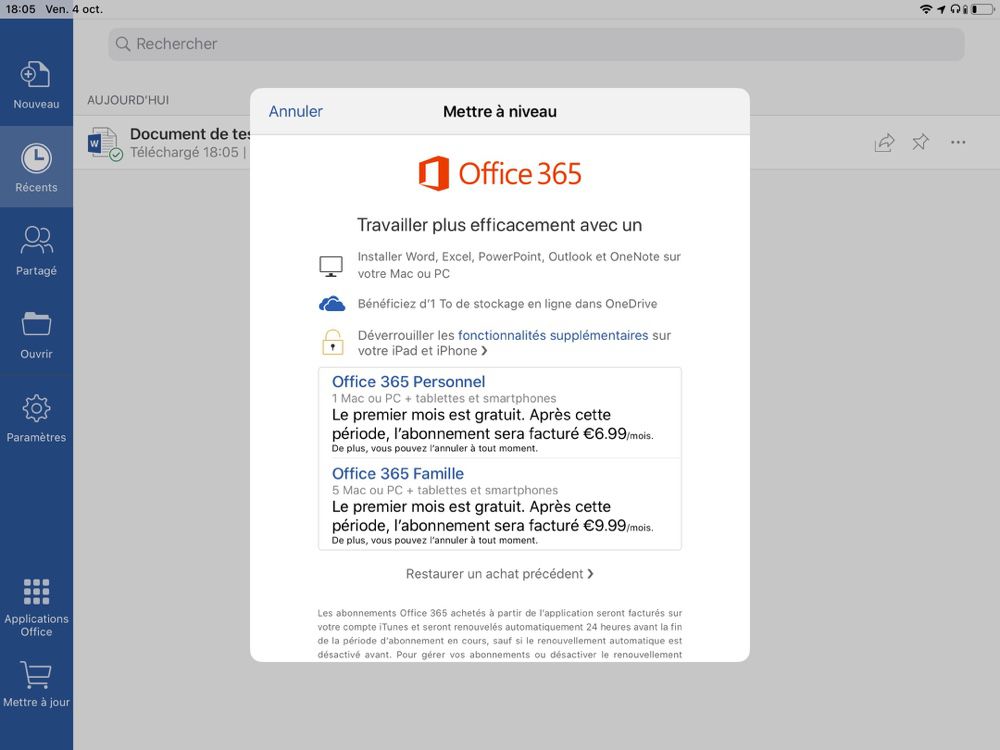Image resolution: width=1000 pixels, height=750 pixels.
Task: Click Annuler to dismiss the dialog
Action: tap(296, 112)
